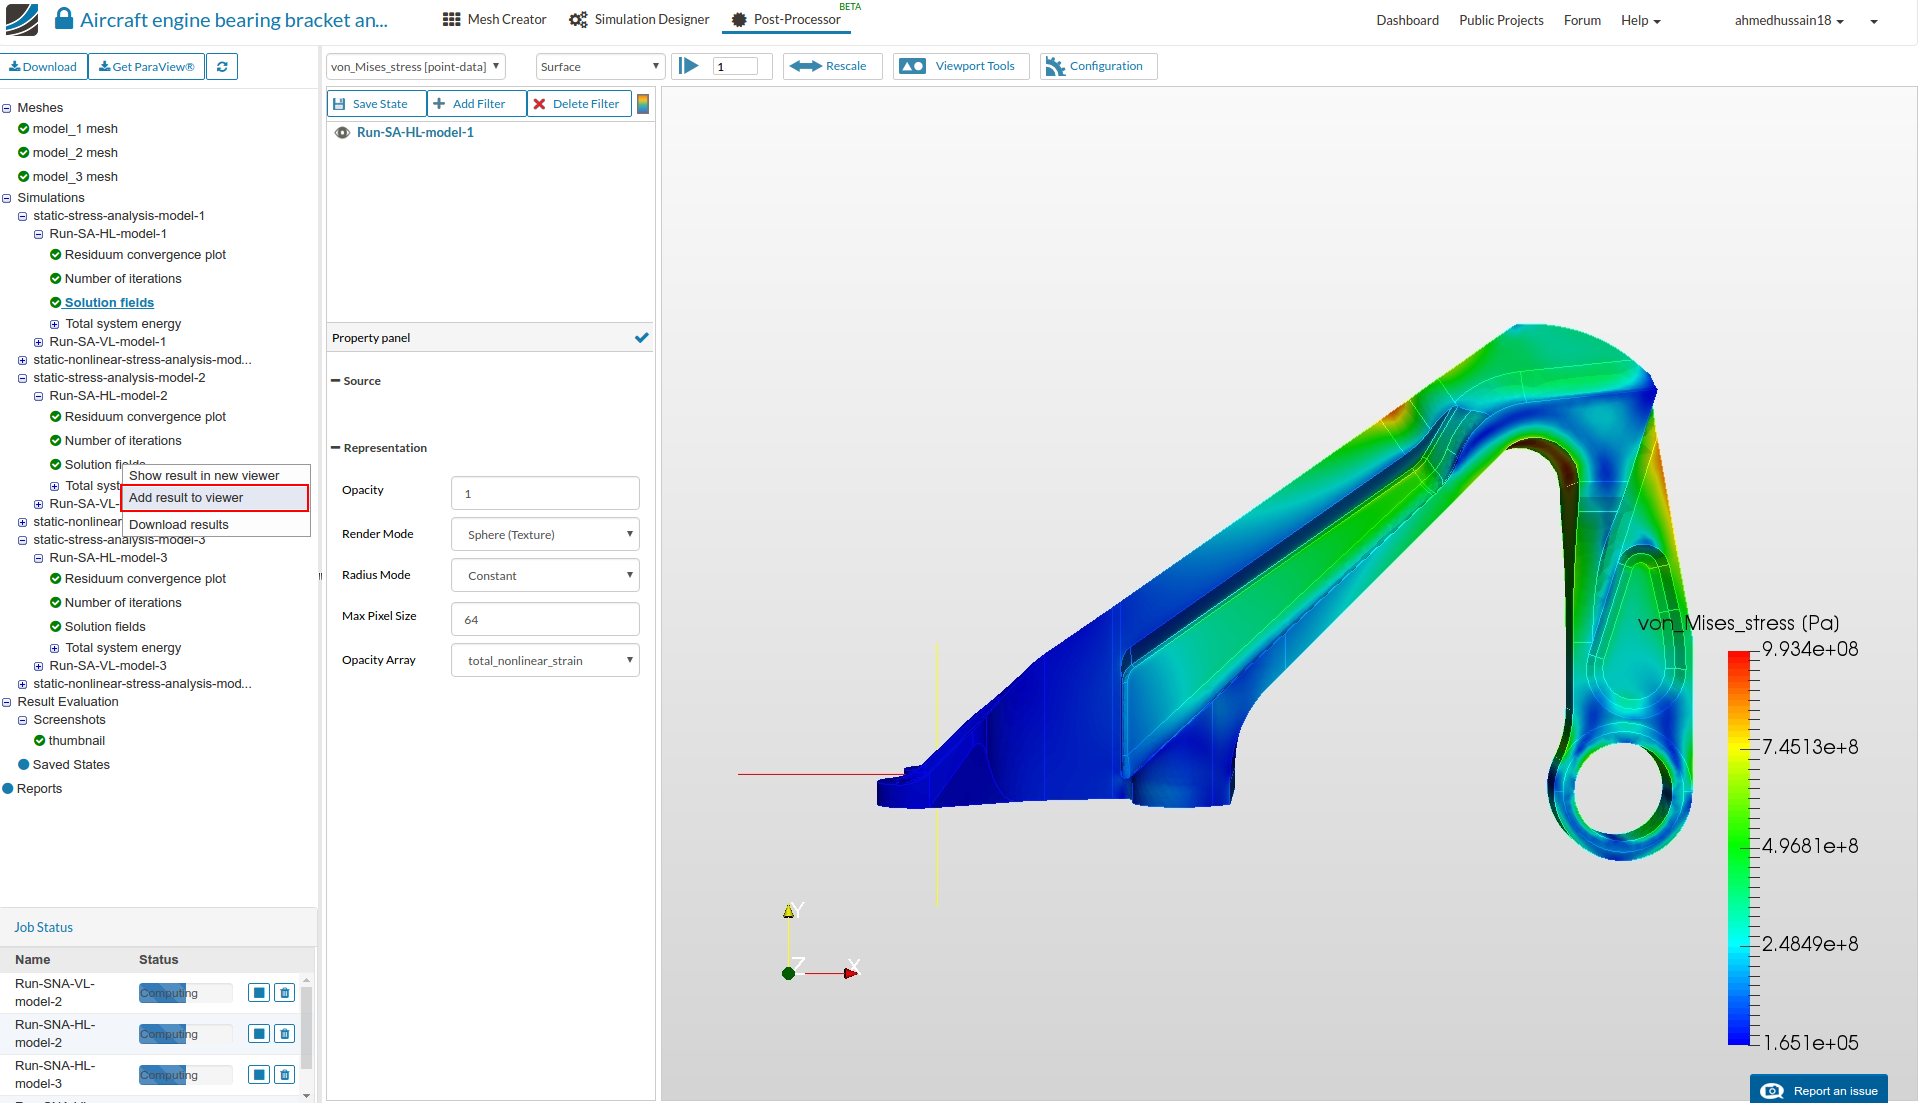Apply properties with the Property panel checkmark

641,338
